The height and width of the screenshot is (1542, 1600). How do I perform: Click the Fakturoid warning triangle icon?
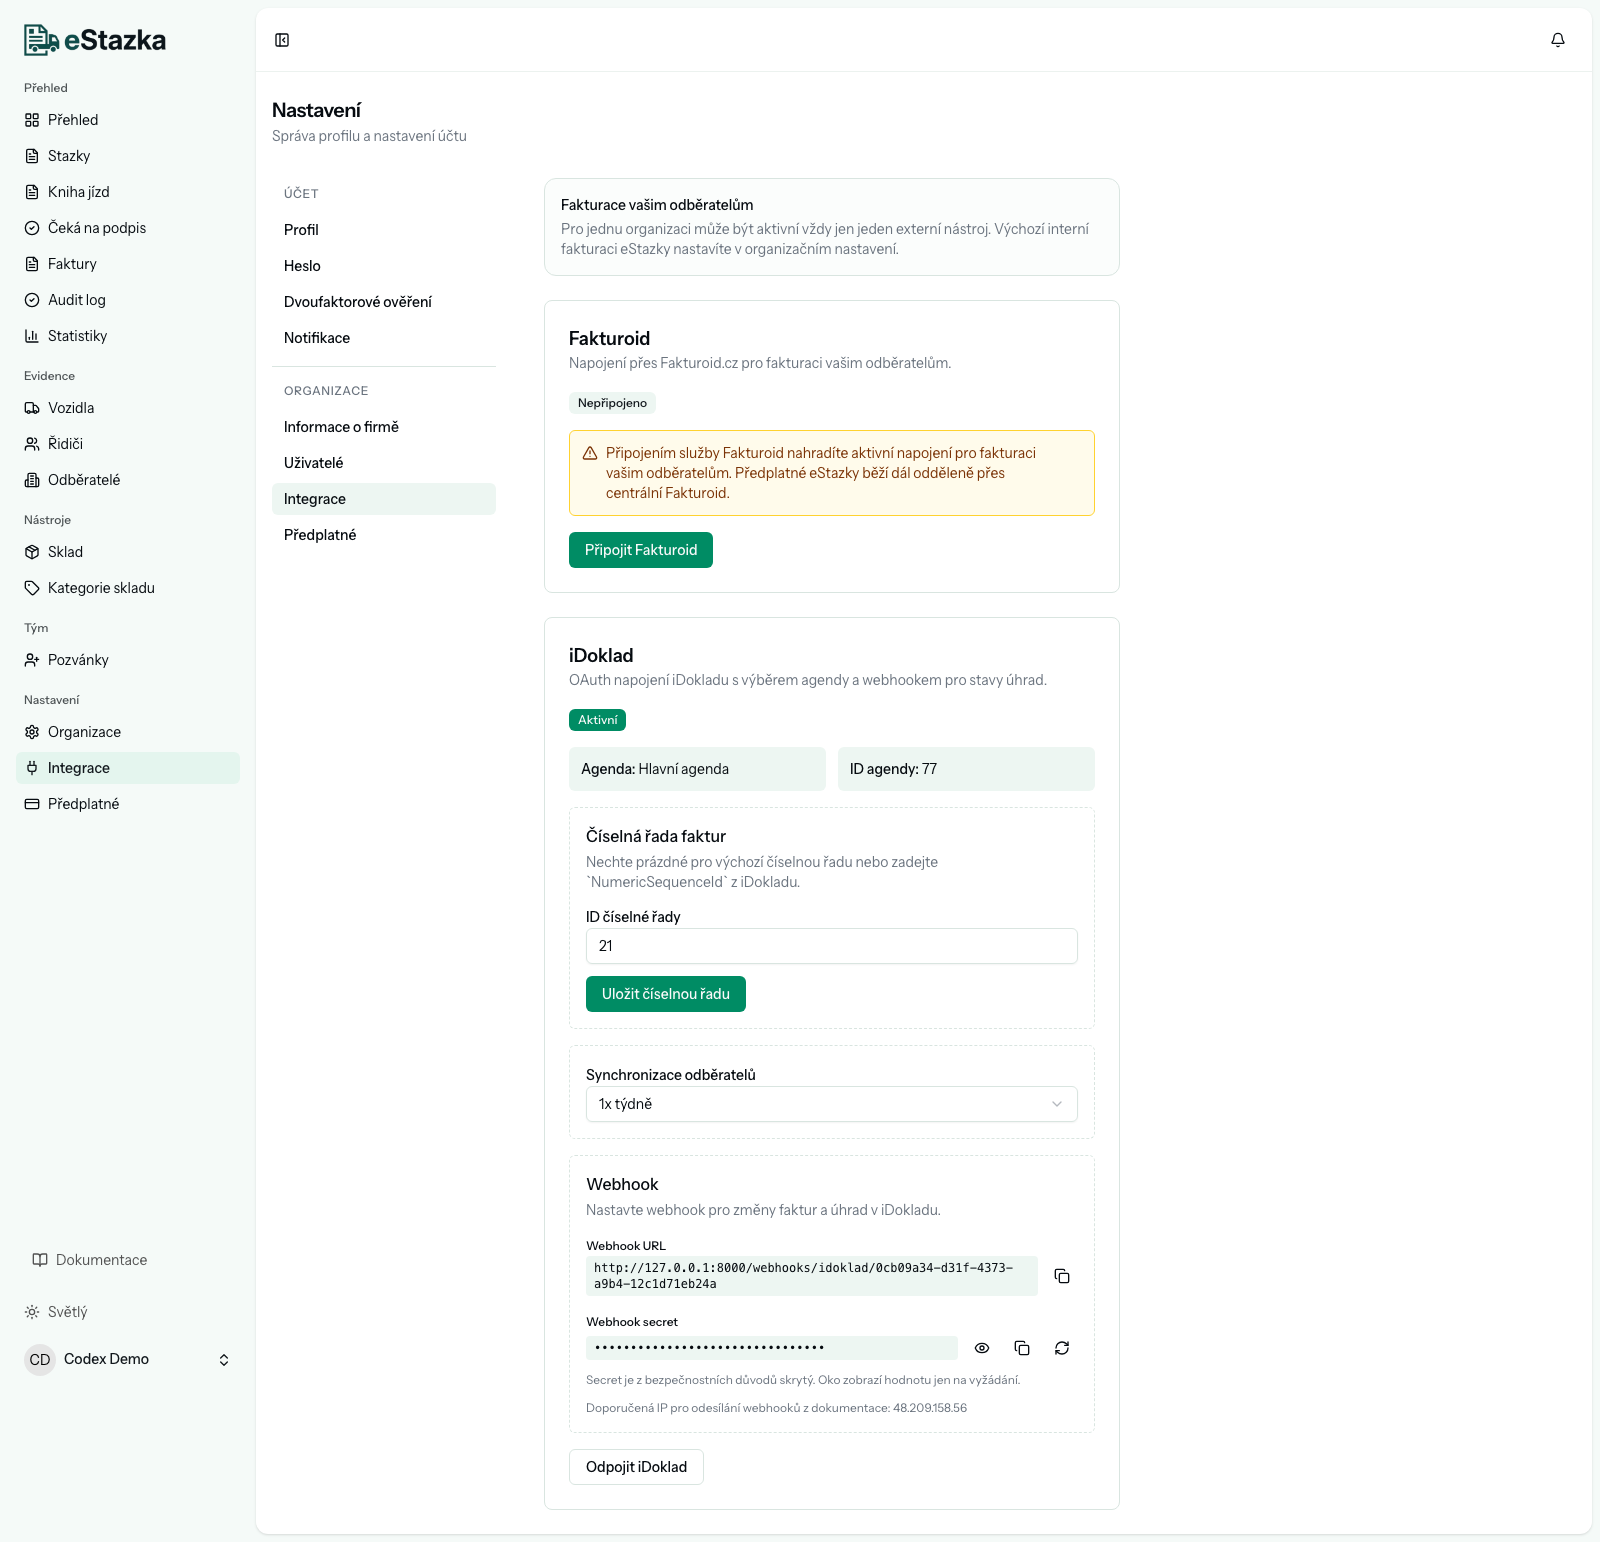590,453
